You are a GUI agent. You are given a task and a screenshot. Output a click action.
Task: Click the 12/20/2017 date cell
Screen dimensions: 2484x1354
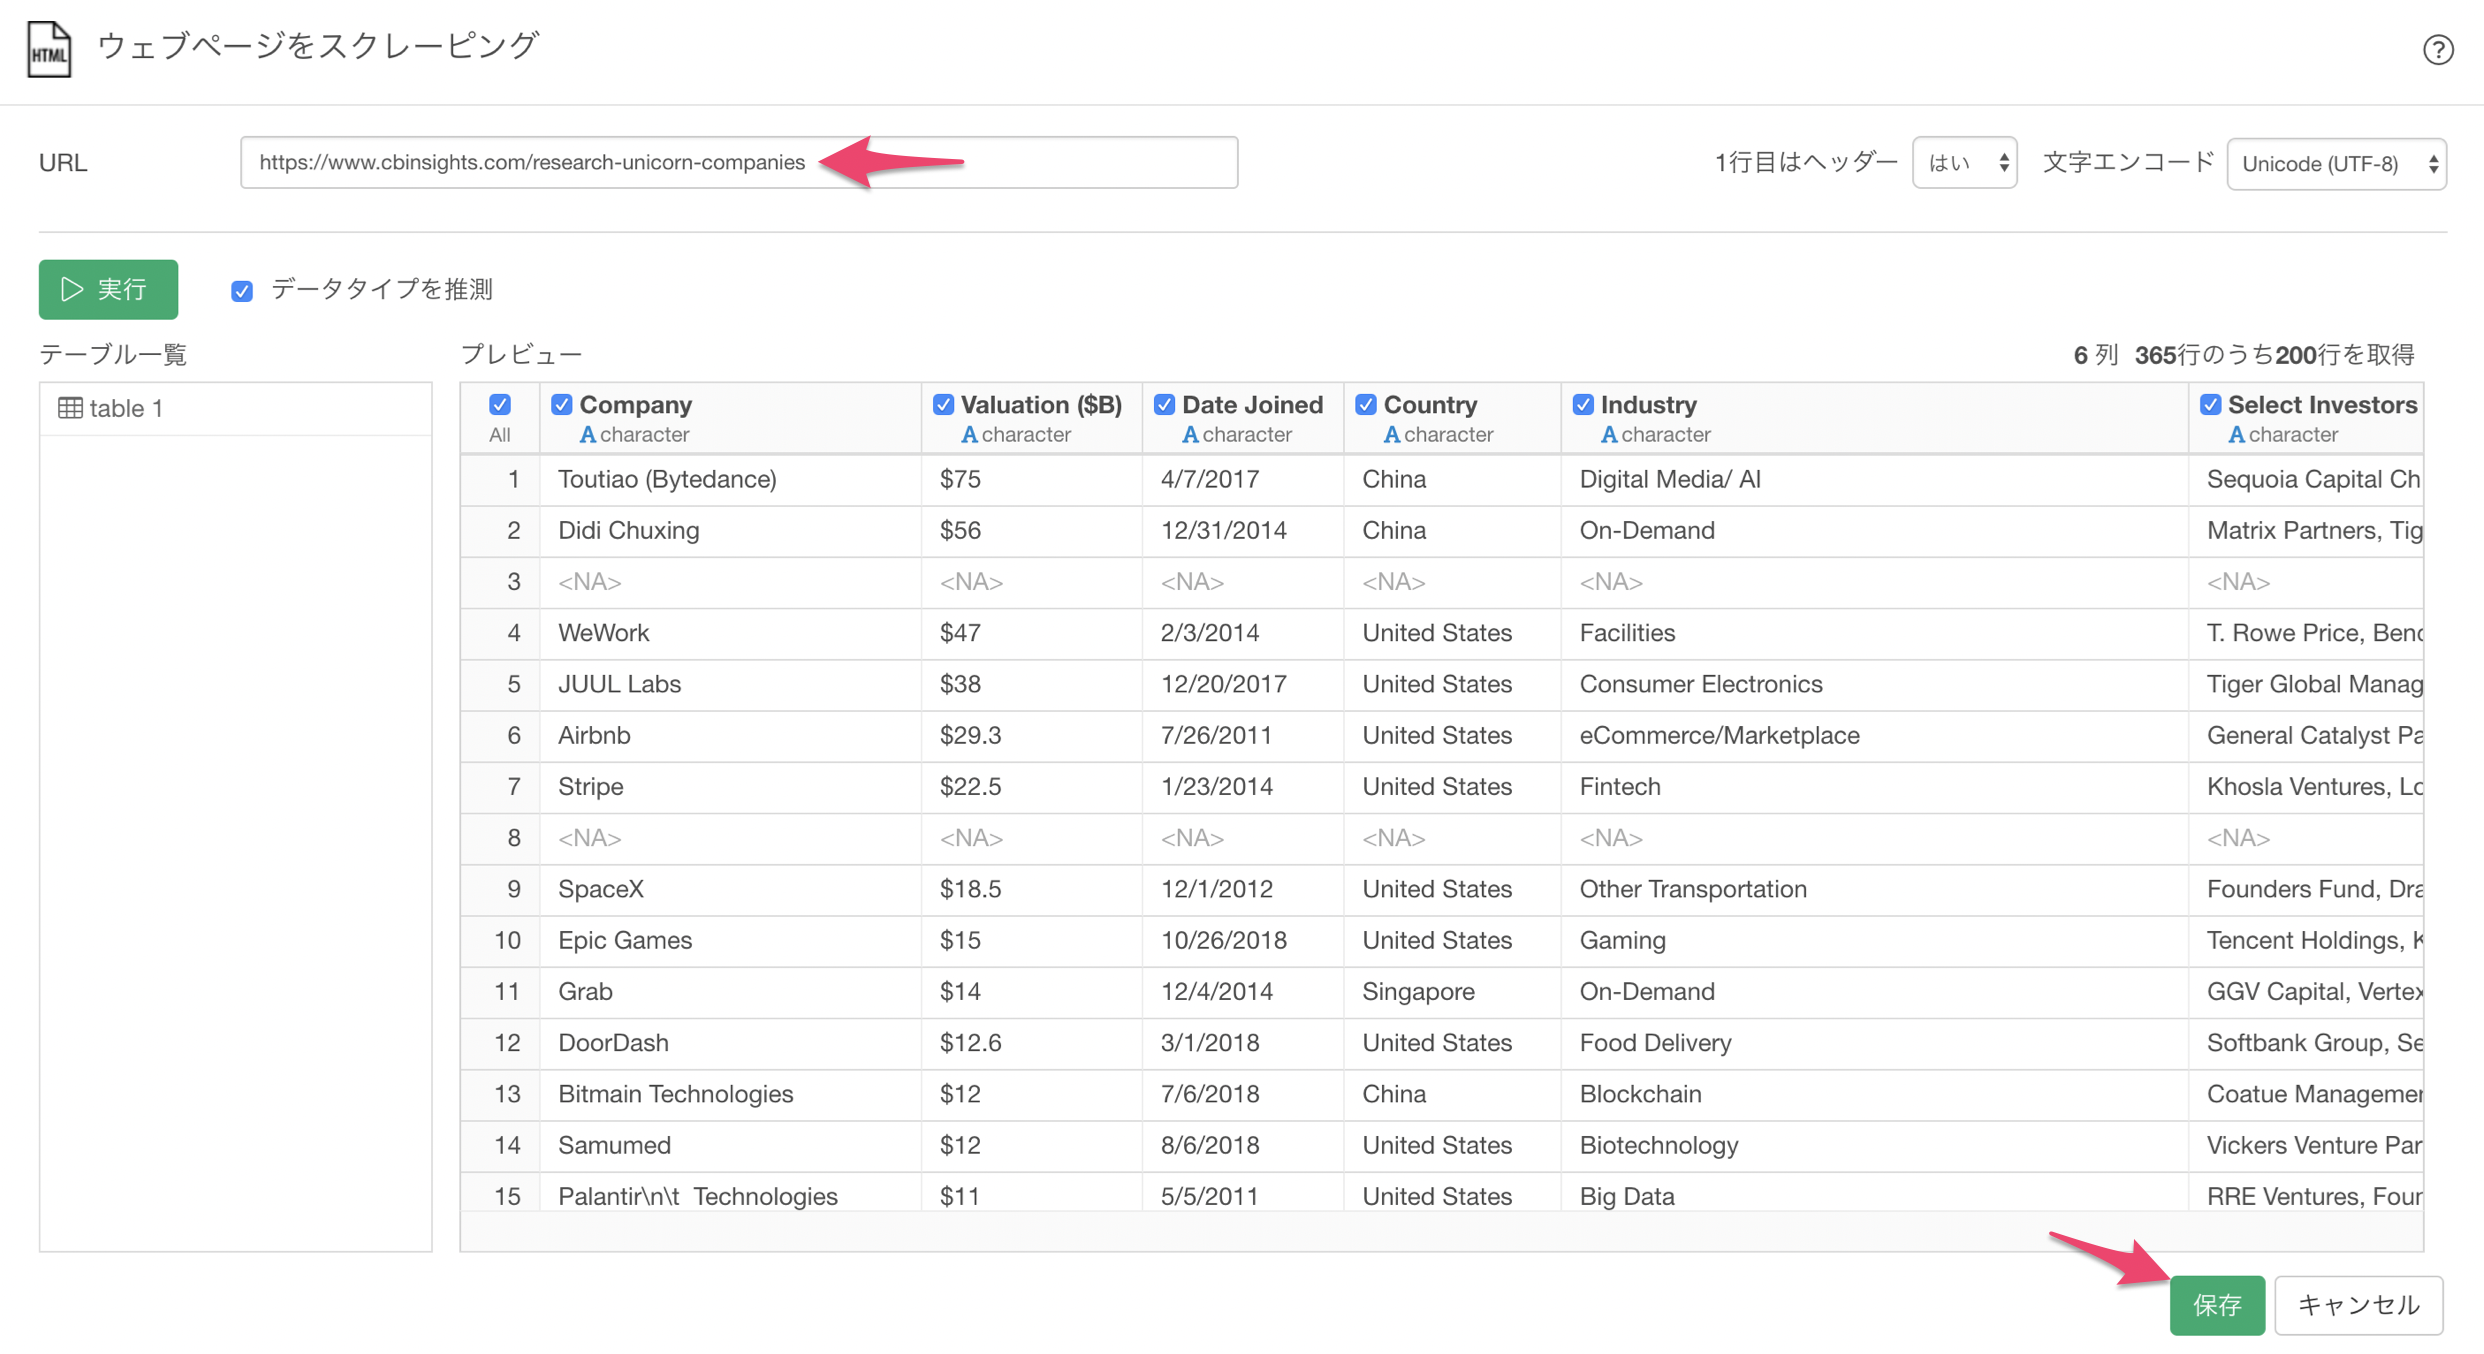point(1243,684)
